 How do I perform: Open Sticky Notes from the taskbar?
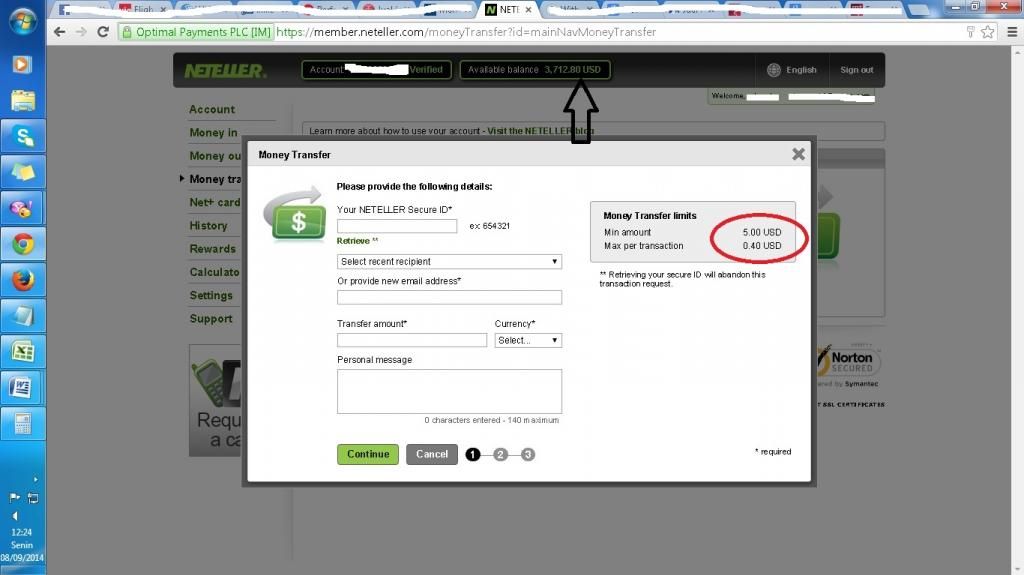[23, 172]
